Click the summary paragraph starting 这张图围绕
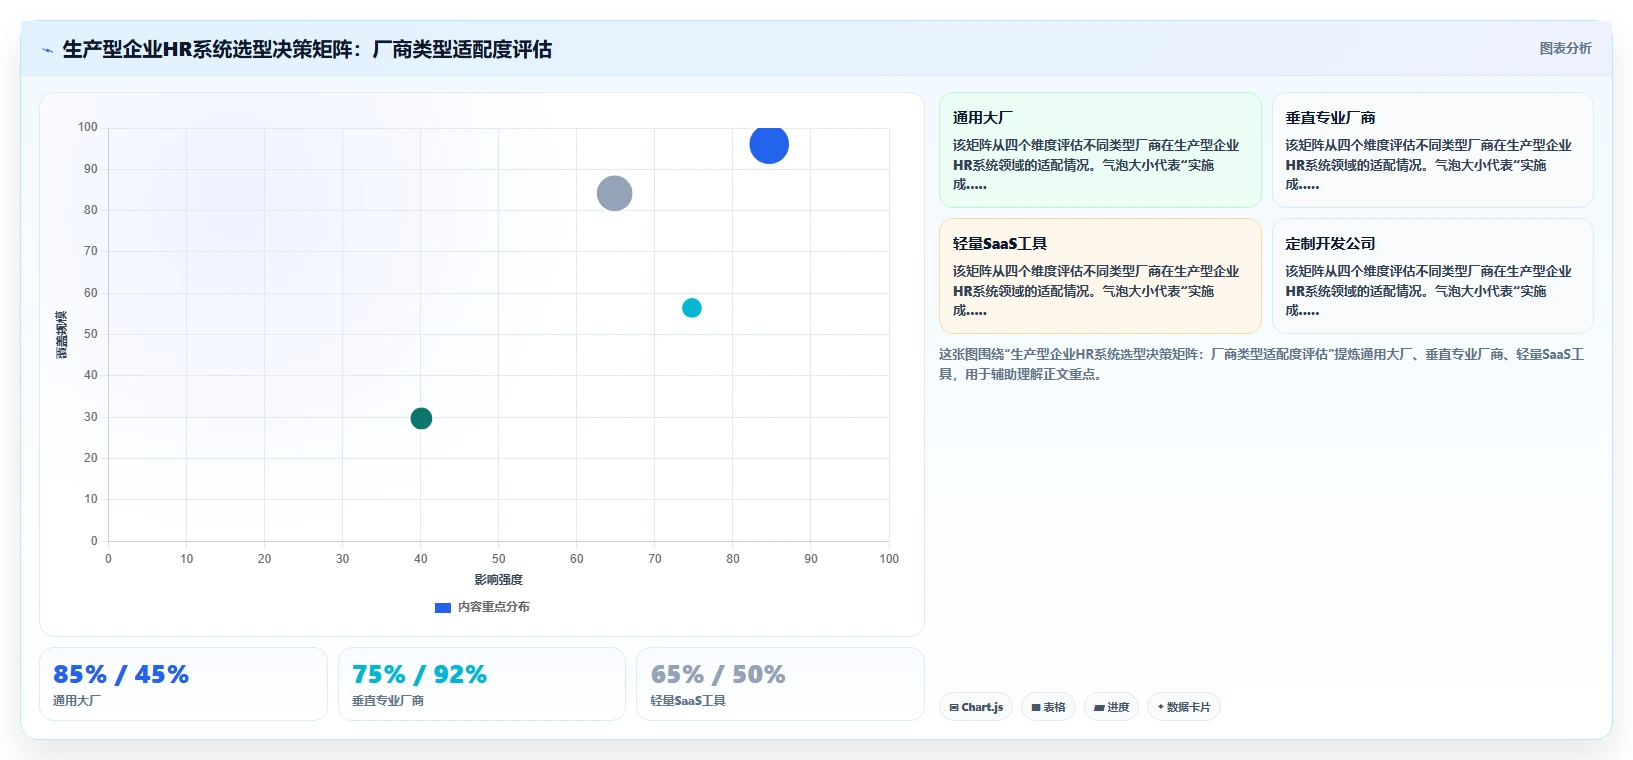The width and height of the screenshot is (1633, 760). (1262, 364)
